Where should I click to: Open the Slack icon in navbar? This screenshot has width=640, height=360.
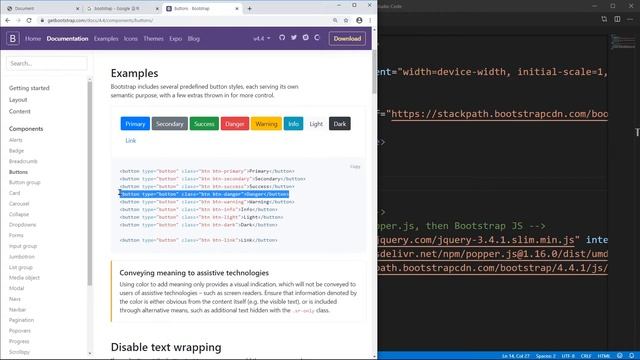[305, 38]
